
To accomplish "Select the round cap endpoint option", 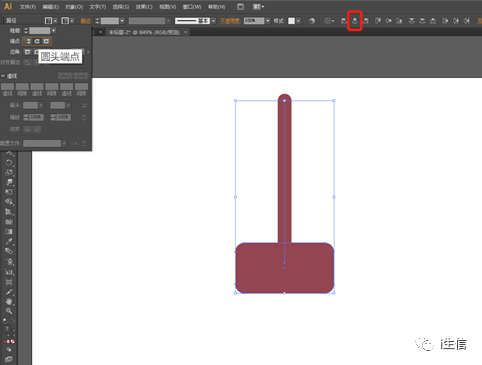I will 37,41.
